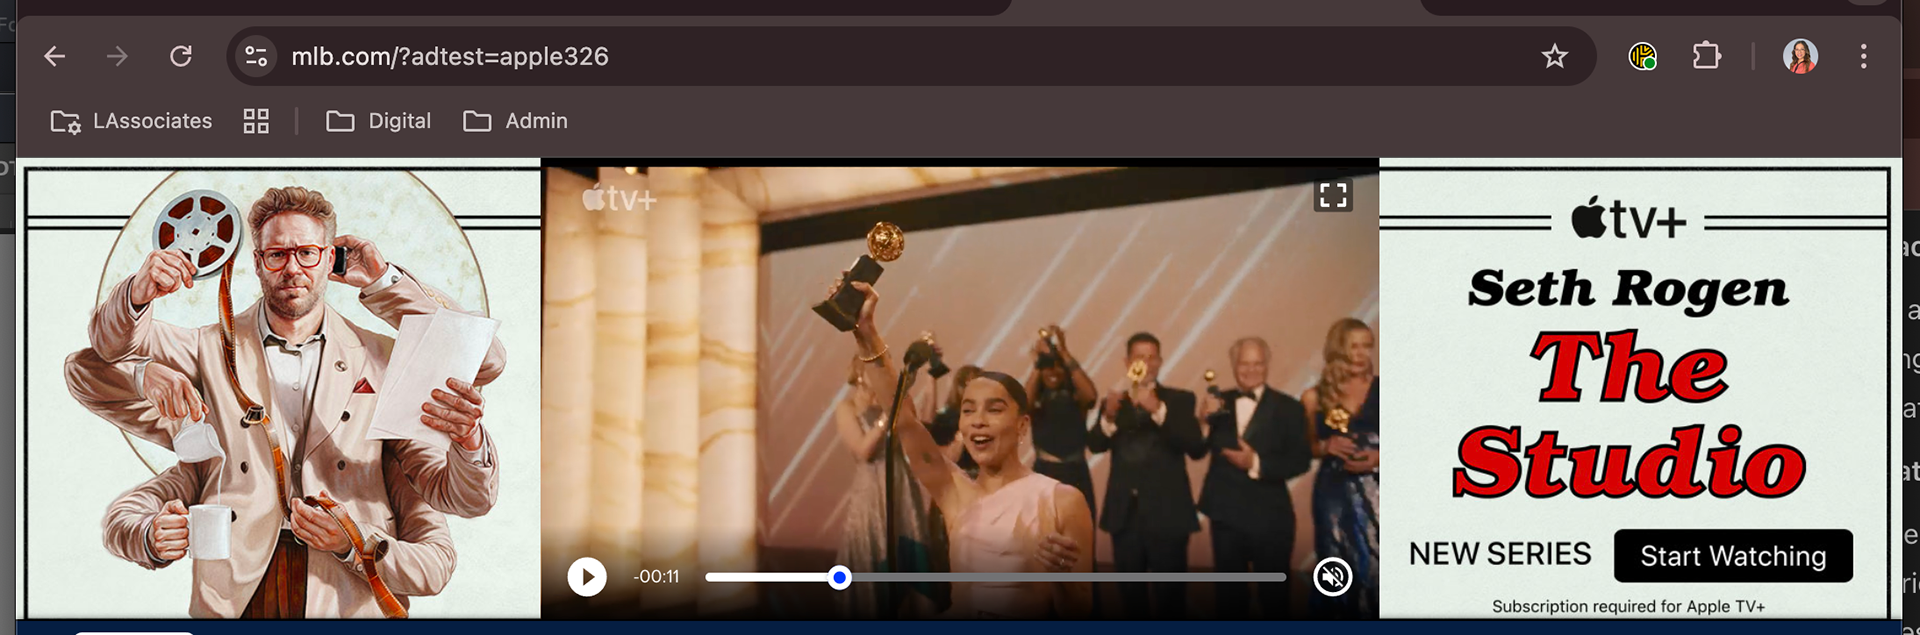Go back to the previous page
Image resolution: width=1920 pixels, height=635 pixels.
(55, 57)
